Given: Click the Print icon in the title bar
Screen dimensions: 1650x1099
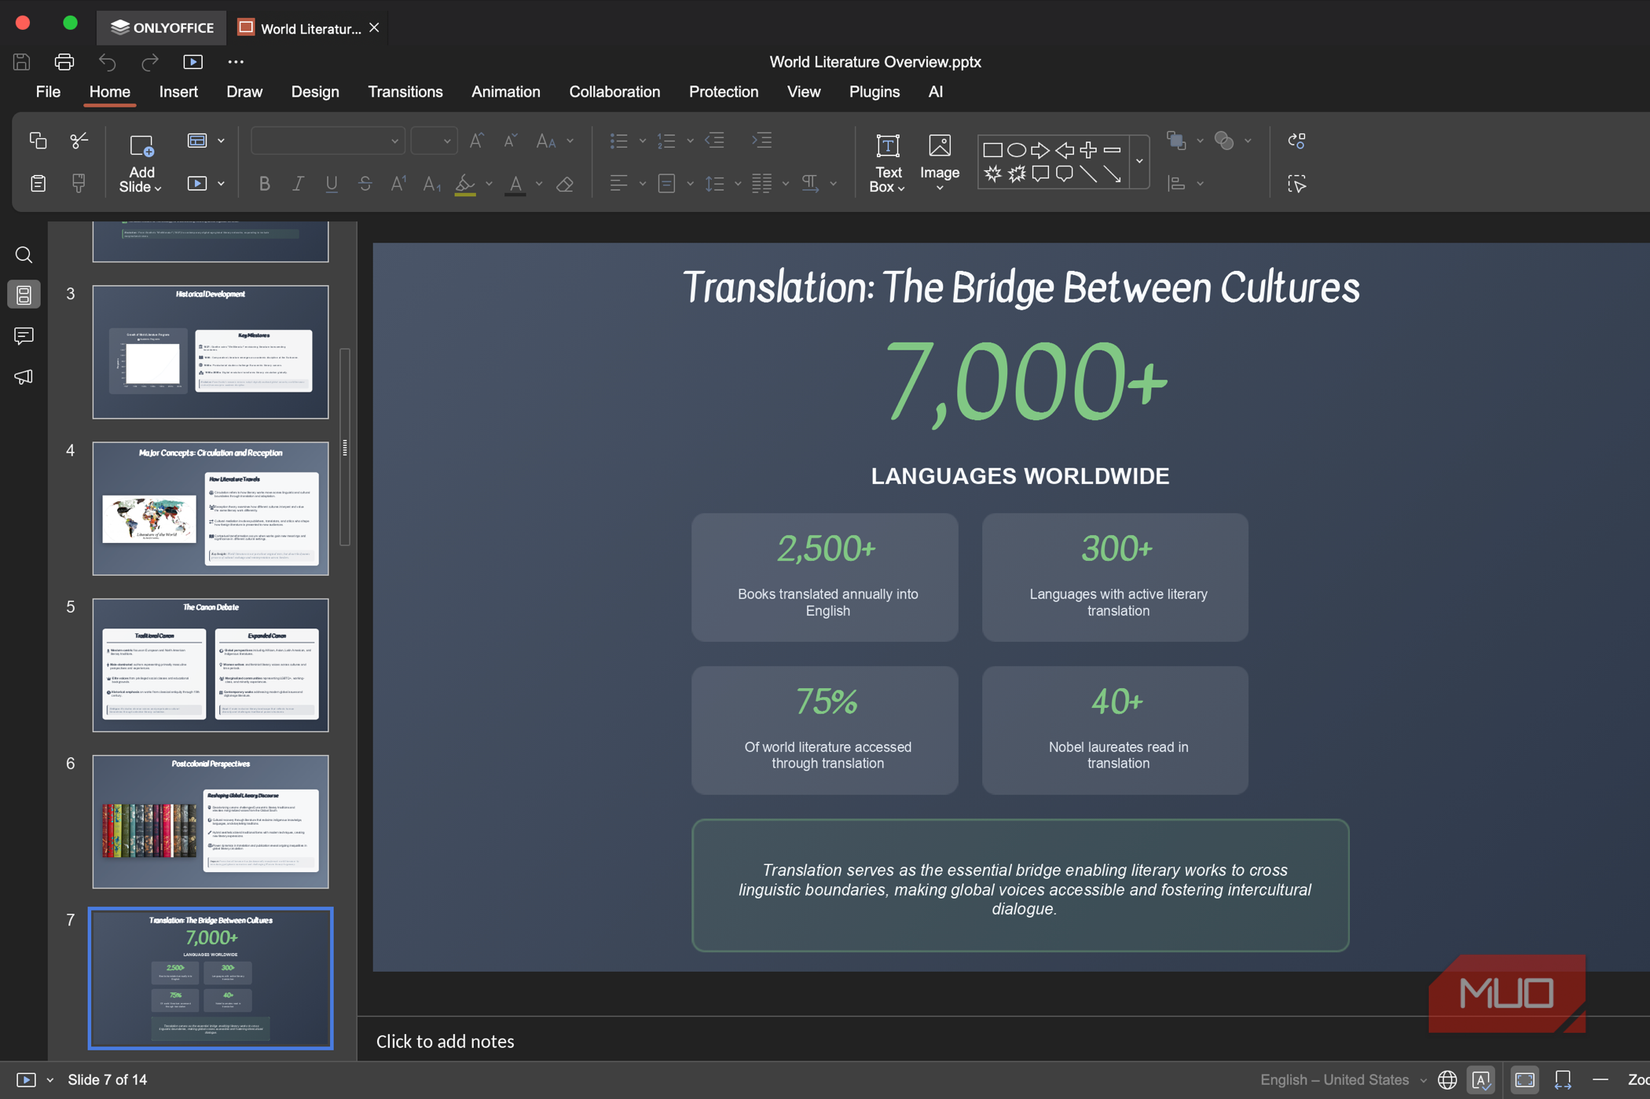Looking at the screenshot, I should click(x=64, y=62).
